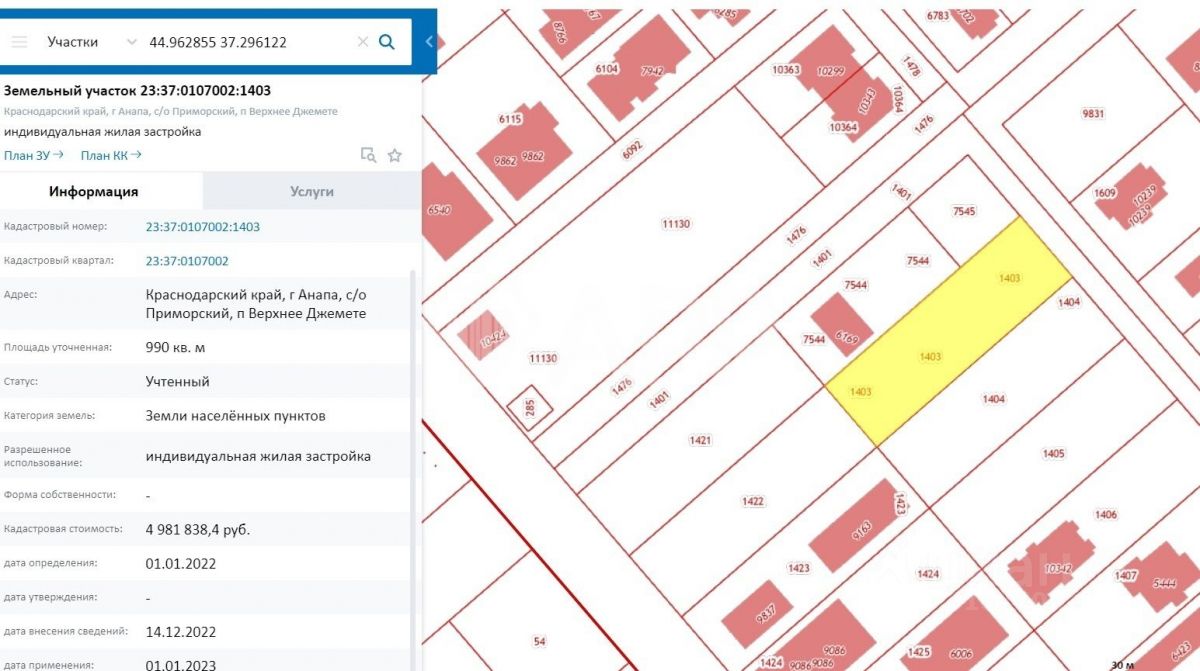Open cadastral number 23:37:0107002:1403 link
1200x671 pixels.
203,227
